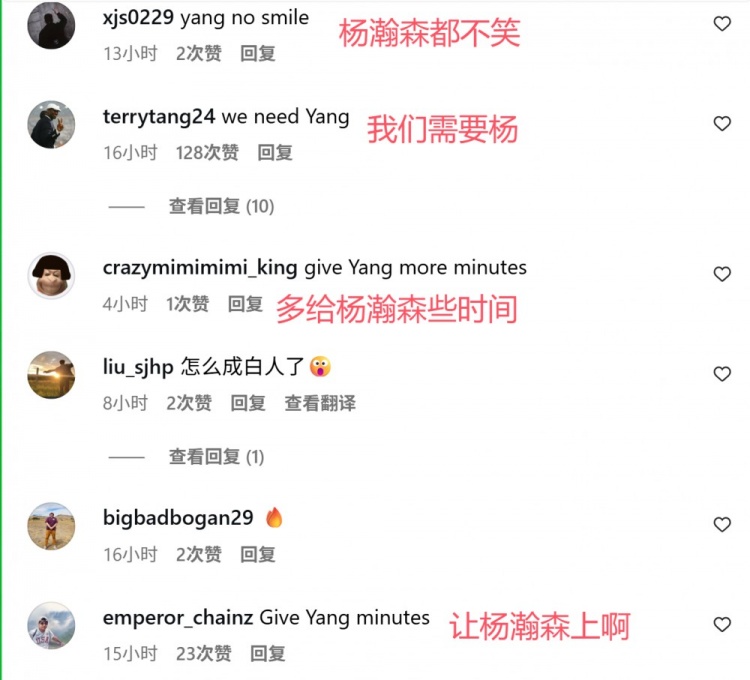Viewport: 750px width, 680px height.
Task: Click 查看翻译 on liu_sjhp's comment
Action: (x=320, y=403)
